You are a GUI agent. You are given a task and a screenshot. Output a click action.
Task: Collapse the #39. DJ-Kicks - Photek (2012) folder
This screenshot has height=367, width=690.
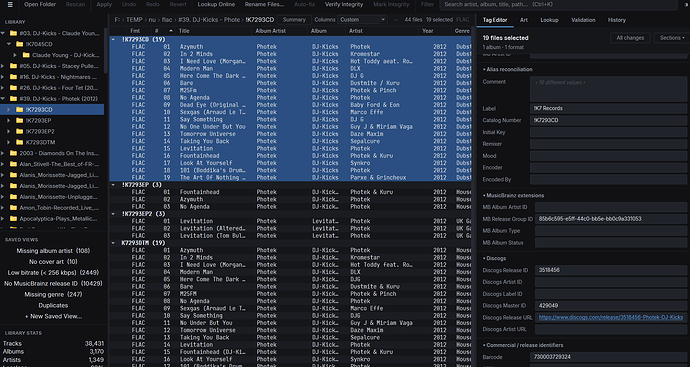tap(3, 99)
